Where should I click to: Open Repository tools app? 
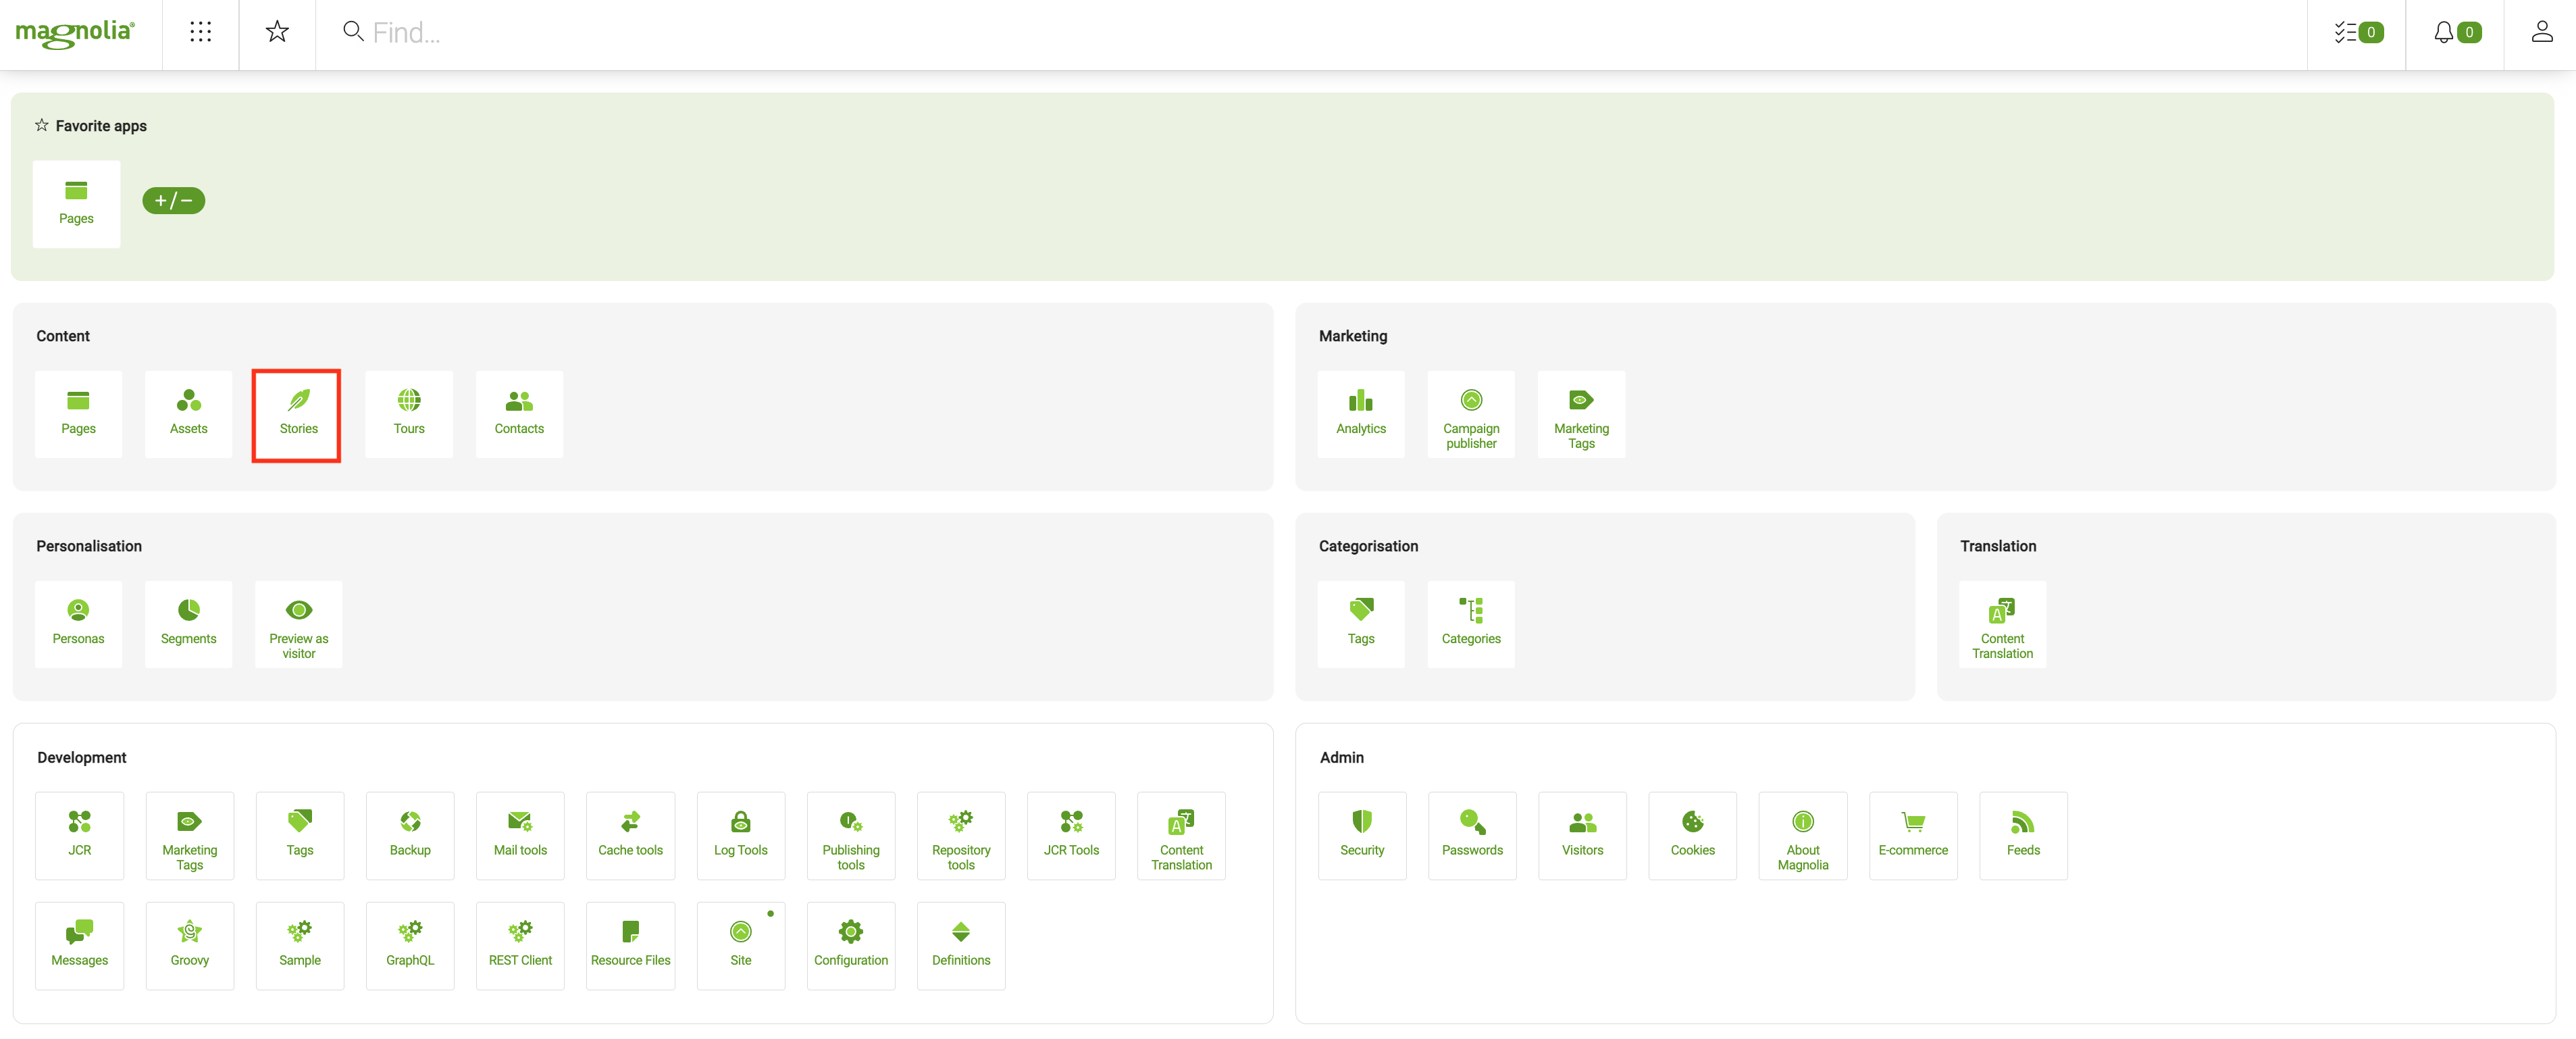pyautogui.click(x=961, y=836)
